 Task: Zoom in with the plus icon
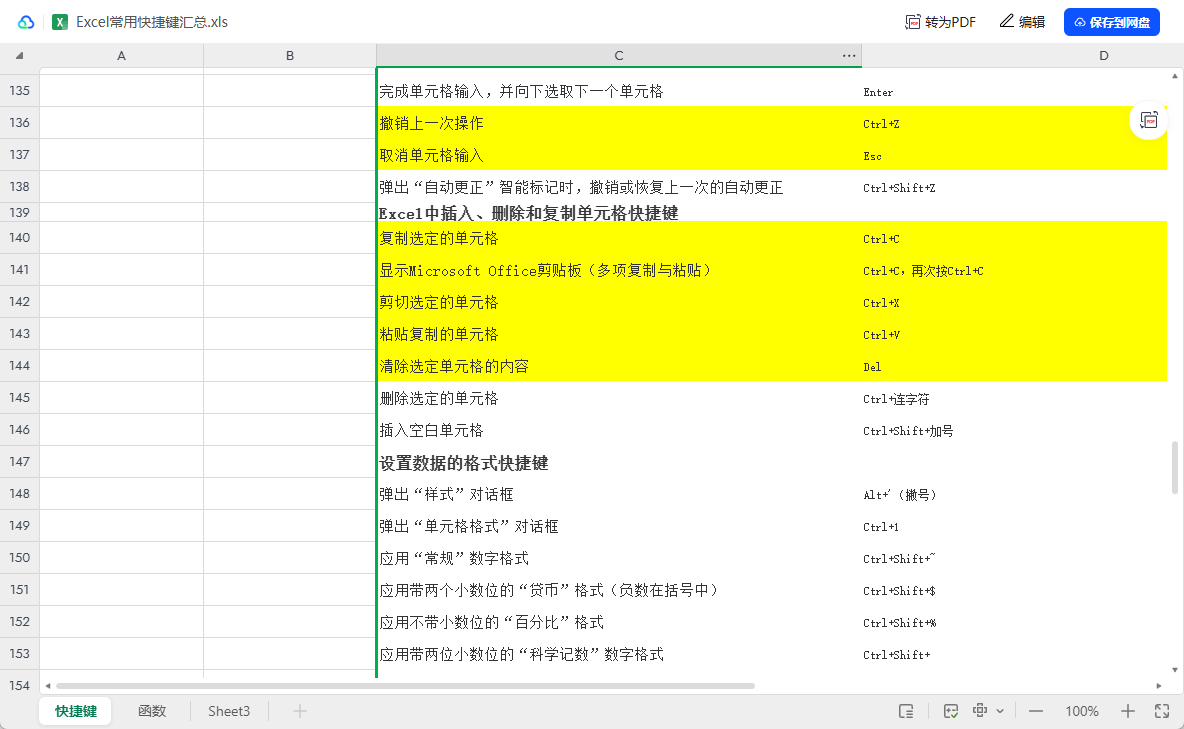click(1128, 711)
